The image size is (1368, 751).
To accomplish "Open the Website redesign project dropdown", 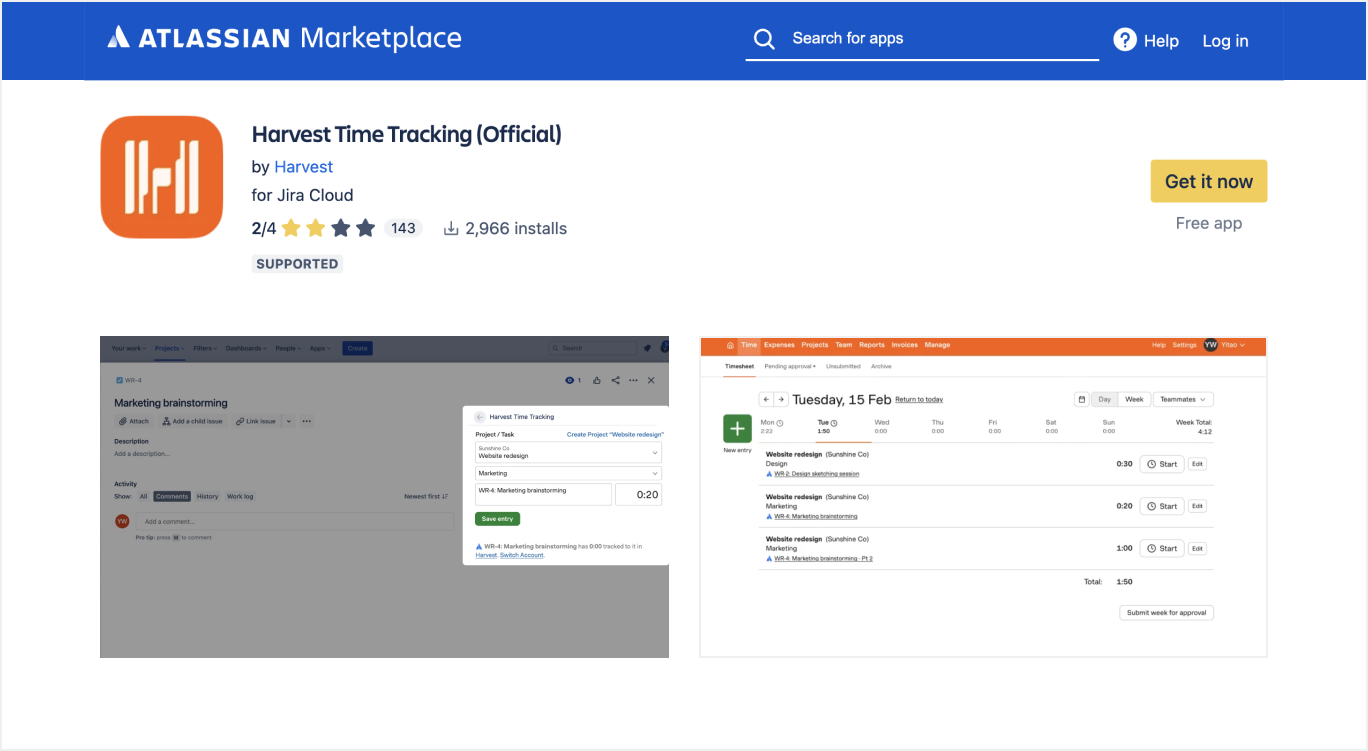I will pyautogui.click(x=567, y=452).
